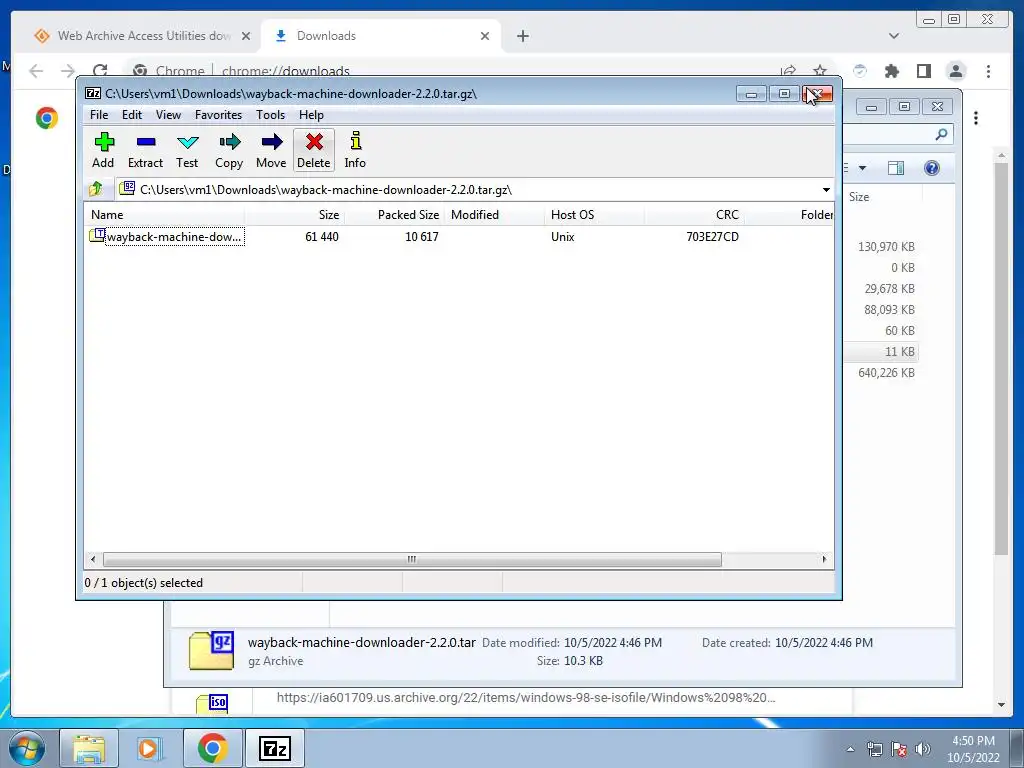Image resolution: width=1024 pixels, height=768 pixels.
Task: Switch to 7-Zip from the taskbar
Action: point(274,748)
